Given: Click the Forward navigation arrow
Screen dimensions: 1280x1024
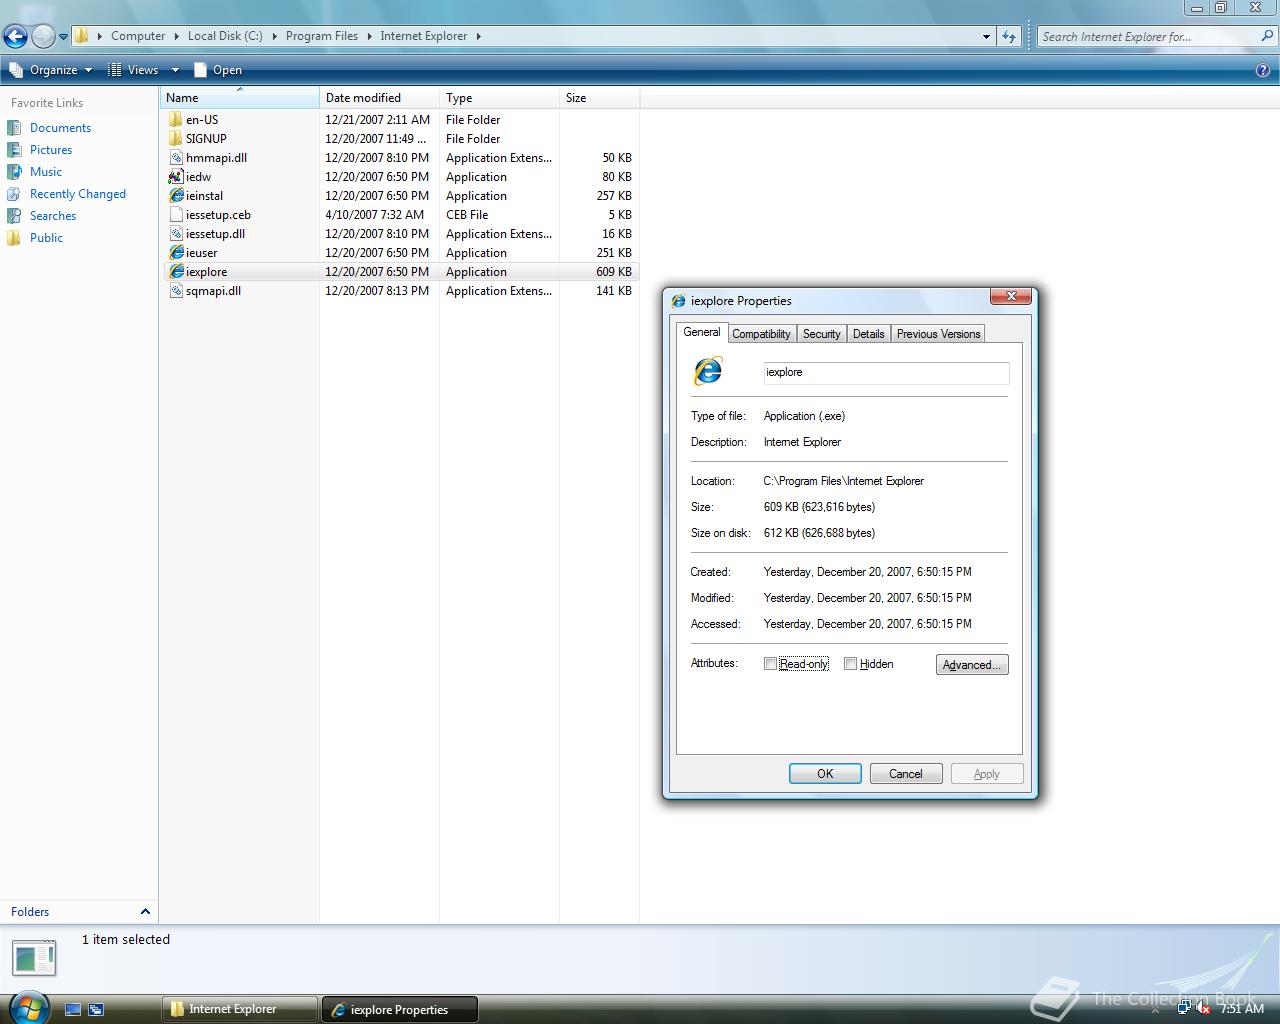Looking at the screenshot, I should (43, 37).
